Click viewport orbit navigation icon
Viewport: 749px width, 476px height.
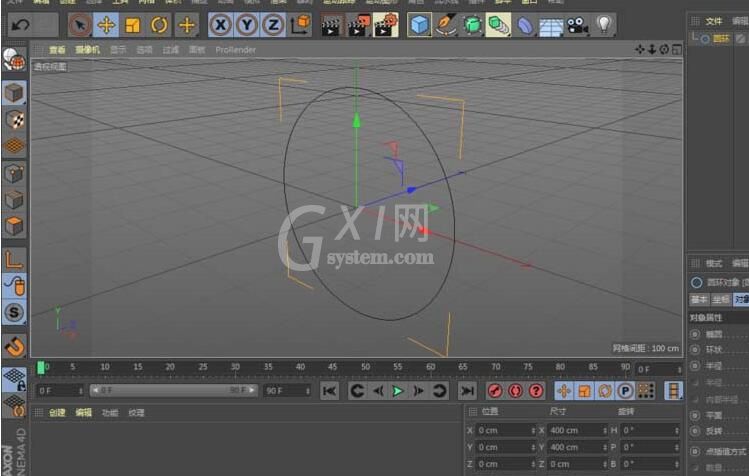click(x=664, y=49)
